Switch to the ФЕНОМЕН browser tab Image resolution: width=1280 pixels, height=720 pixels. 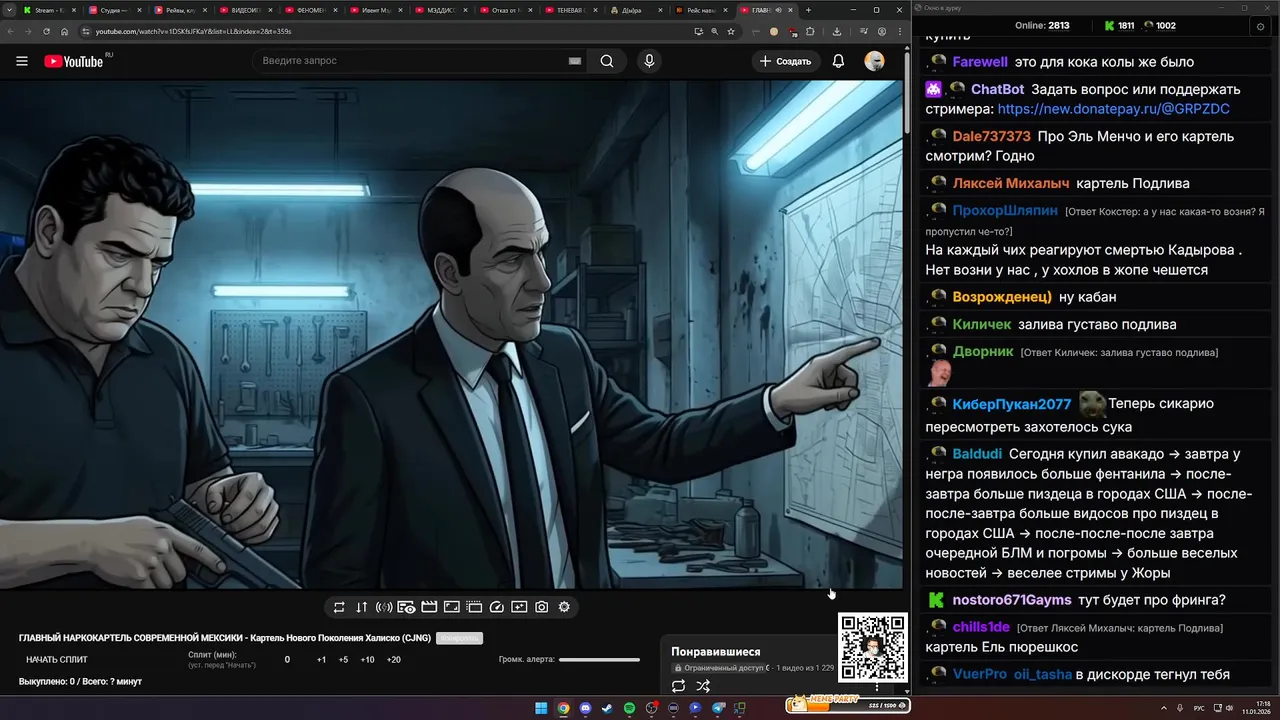click(310, 10)
